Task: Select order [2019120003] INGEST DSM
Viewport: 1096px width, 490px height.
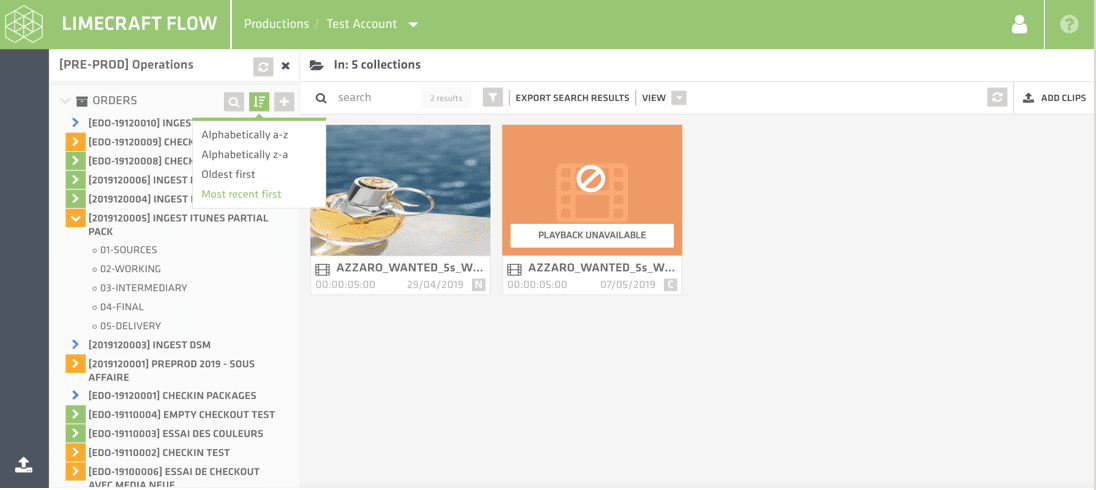Action: tap(150, 345)
